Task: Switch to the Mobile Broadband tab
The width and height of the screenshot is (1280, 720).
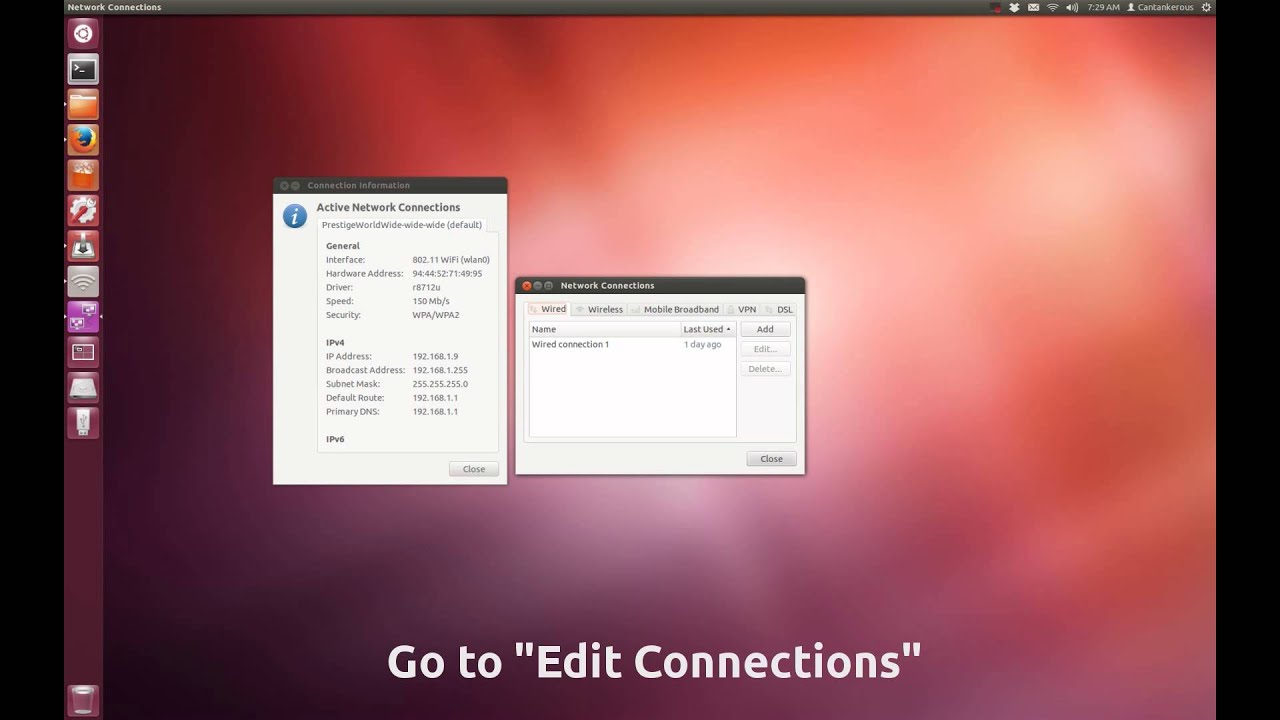Action: [x=675, y=309]
